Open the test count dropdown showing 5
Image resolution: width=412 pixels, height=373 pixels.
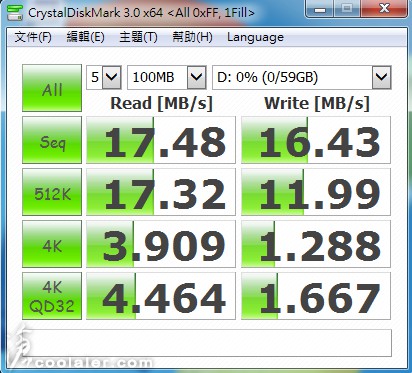click(x=104, y=77)
